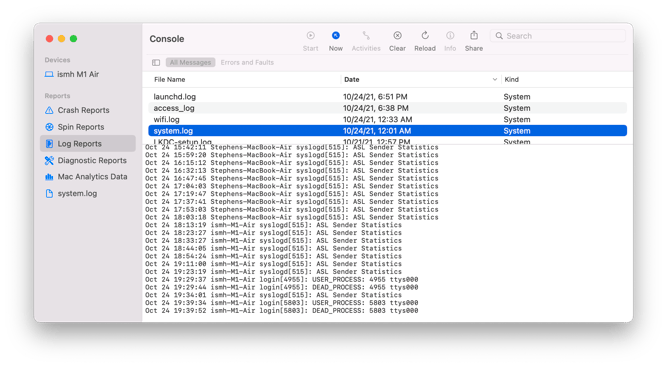Viewport: 667px width, 367px height.
Task: Click the log line at 19:34:01
Action: click(273, 295)
